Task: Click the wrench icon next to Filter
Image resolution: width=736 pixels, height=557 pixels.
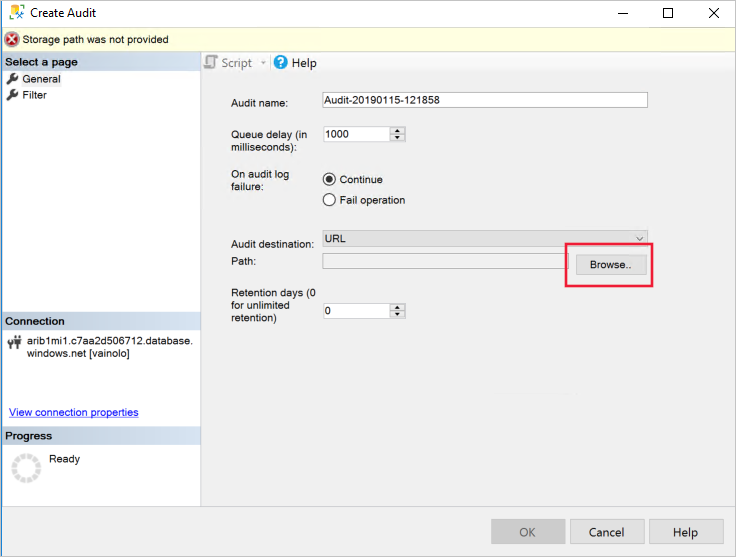Action: (13, 95)
